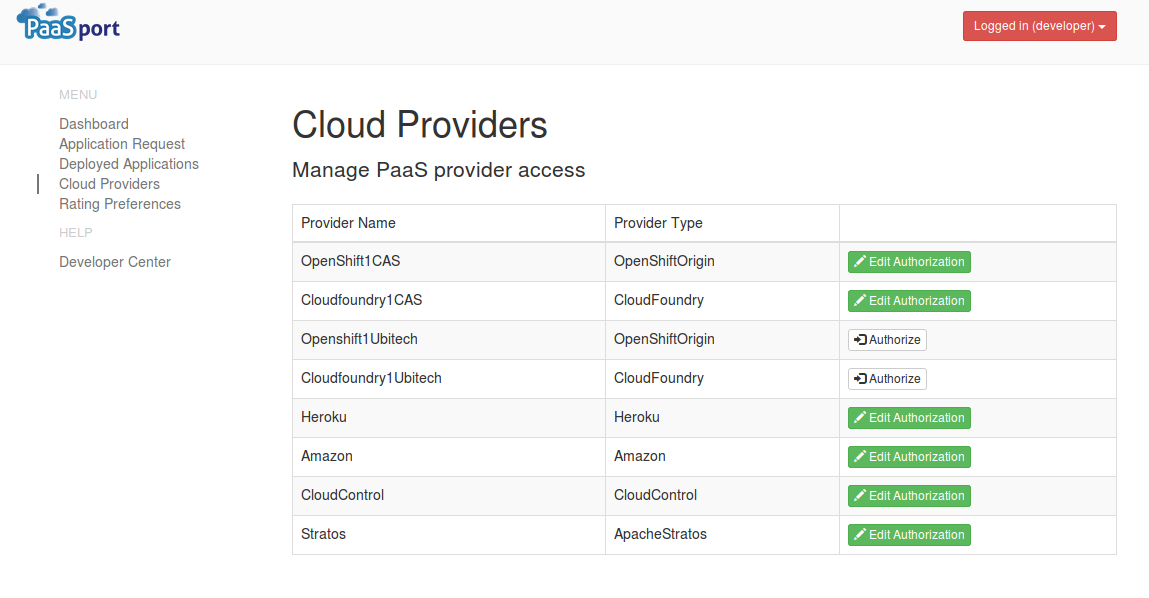Open Dashboard from the menu
The width and height of the screenshot is (1149, 598).
(x=94, y=124)
